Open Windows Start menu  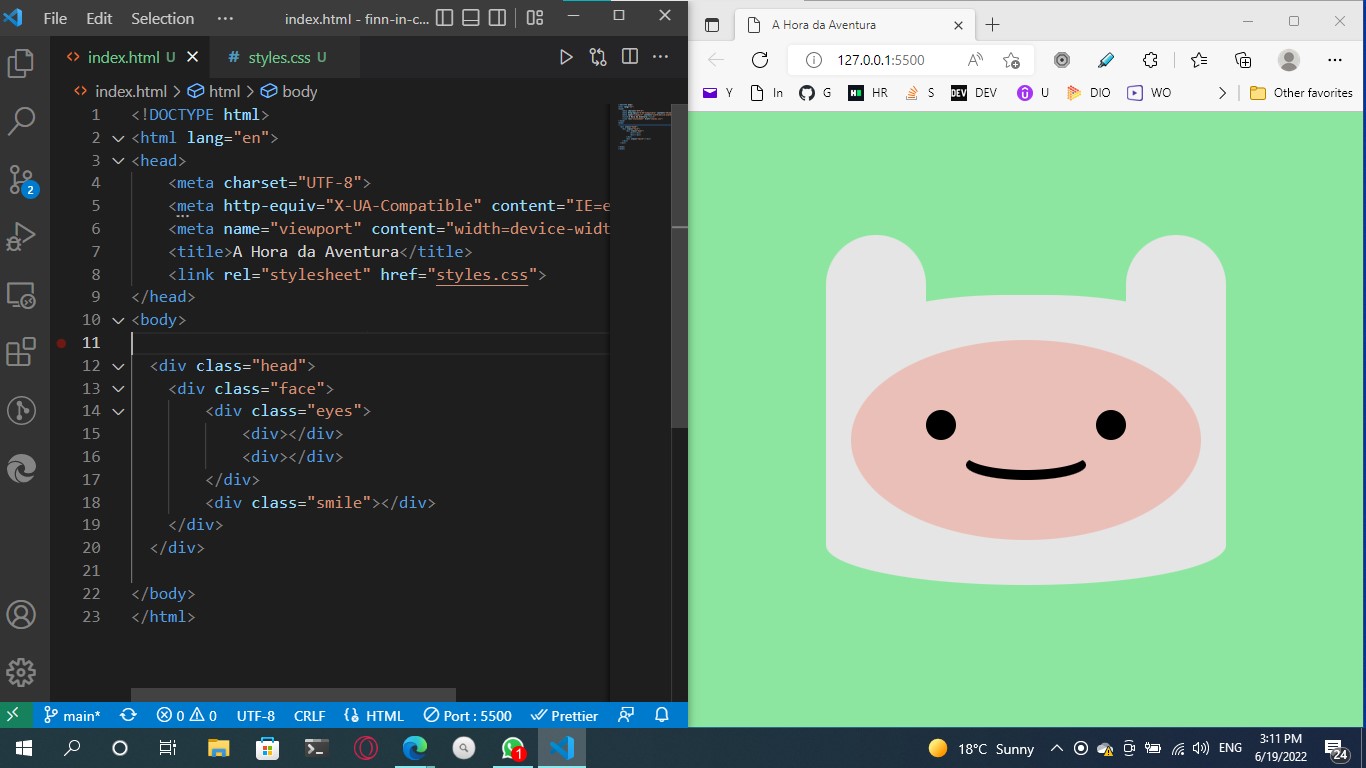tap(23, 748)
